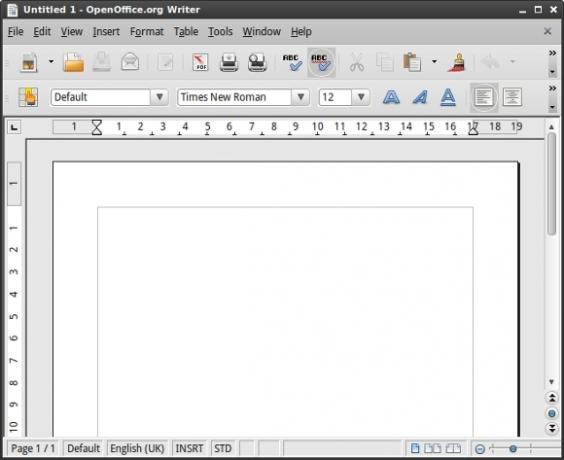Click the INSRT mode status field

click(x=189, y=448)
